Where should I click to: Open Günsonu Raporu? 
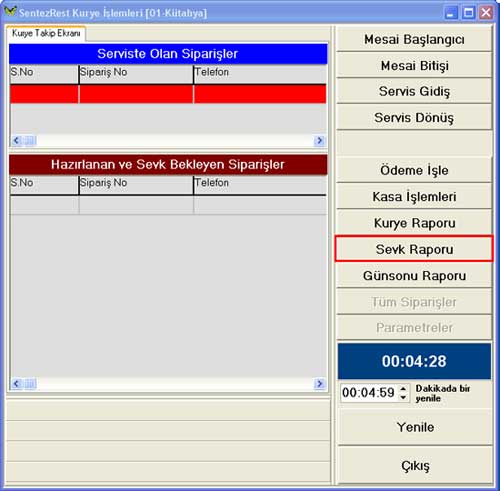414,276
